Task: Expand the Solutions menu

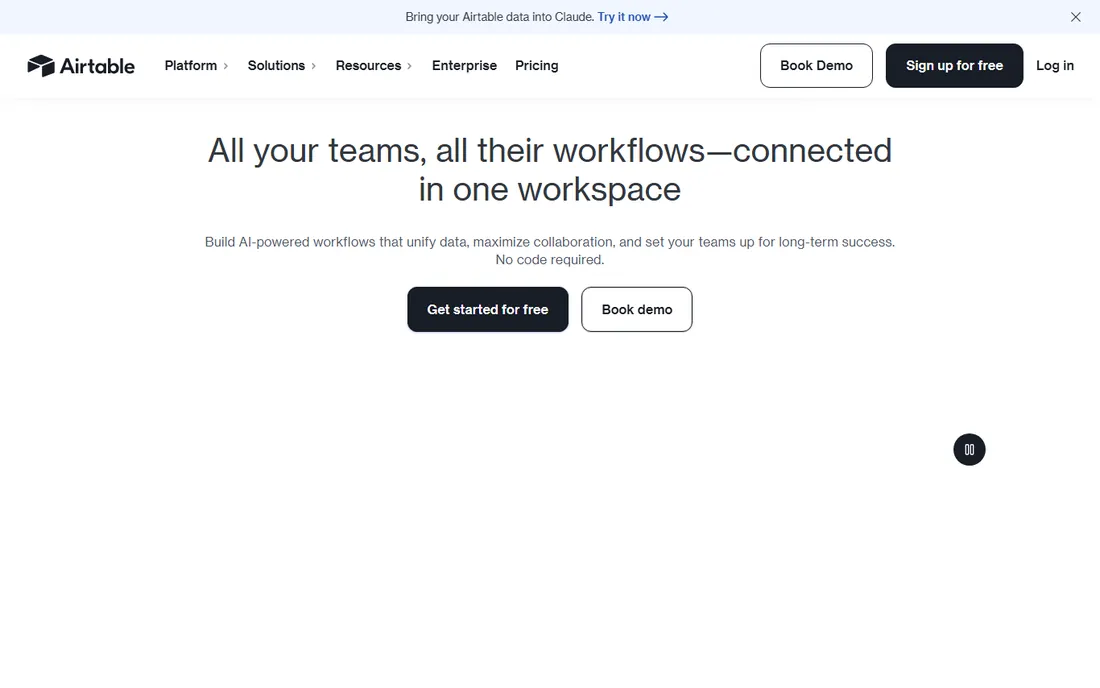Action: pos(282,65)
